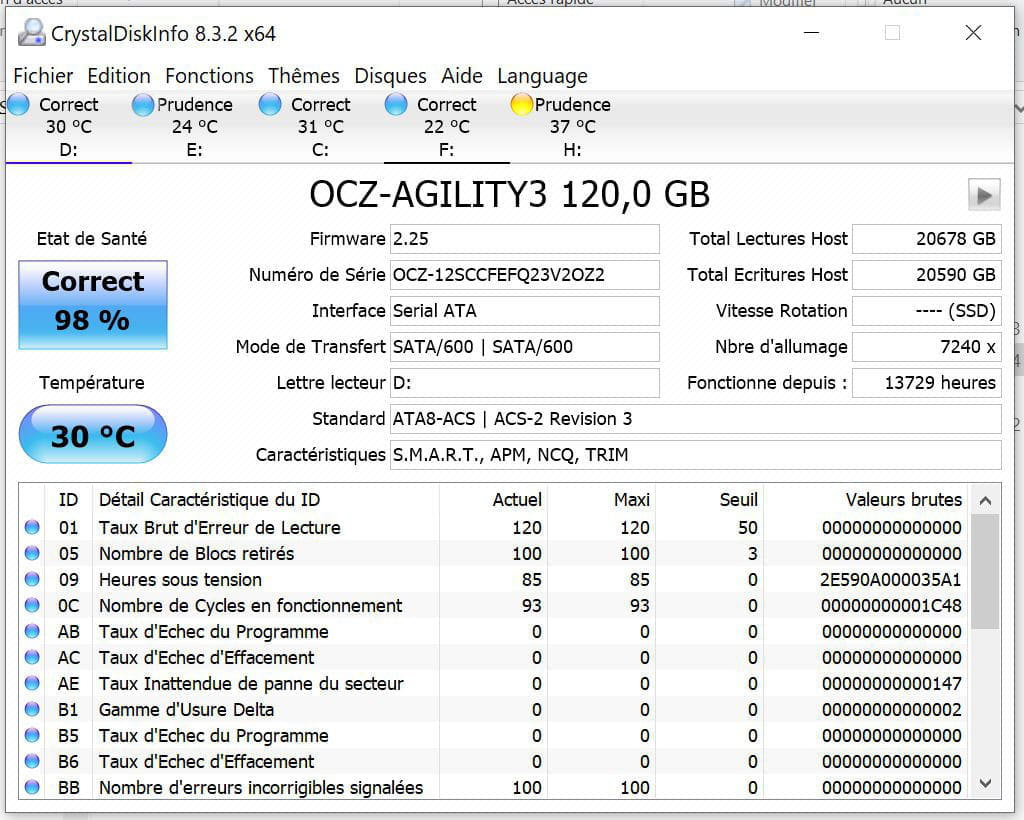The width and height of the screenshot is (1024, 820).
Task: Click the Standard field ATA8-ACS
Action: tap(696, 418)
